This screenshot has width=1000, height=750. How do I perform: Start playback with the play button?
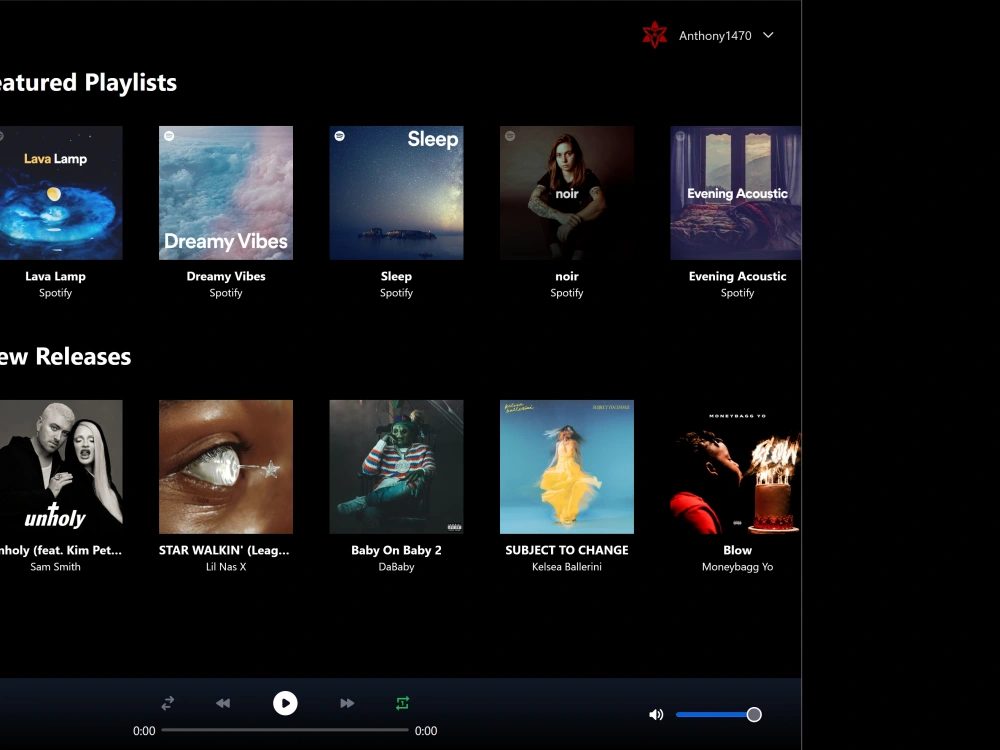click(285, 703)
